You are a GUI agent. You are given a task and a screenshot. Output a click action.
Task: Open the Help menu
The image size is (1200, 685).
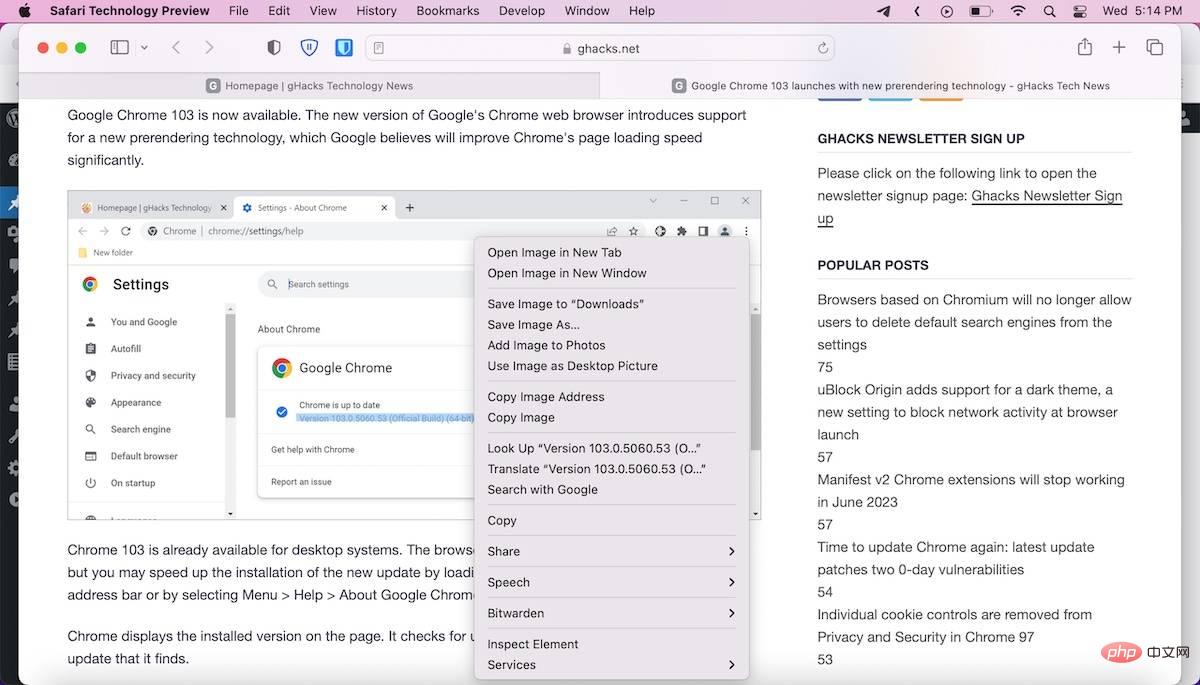coord(642,11)
